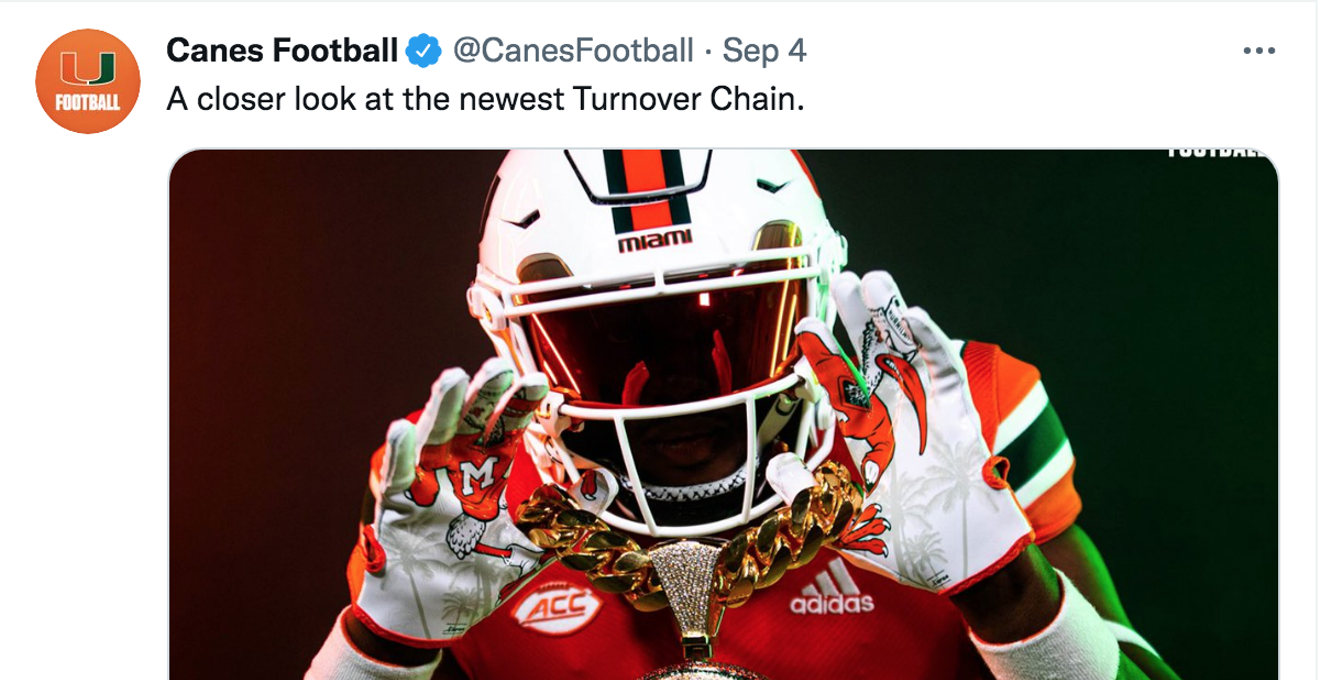Click the Canes Football display name
The image size is (1320, 680).
[282, 49]
